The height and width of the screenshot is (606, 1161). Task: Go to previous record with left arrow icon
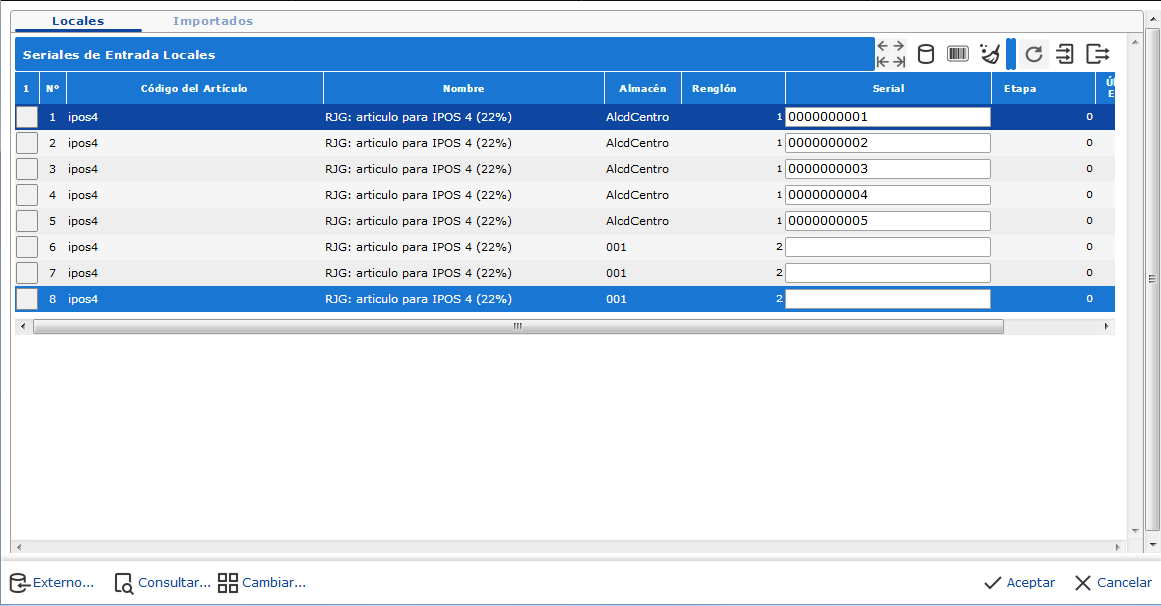883,46
